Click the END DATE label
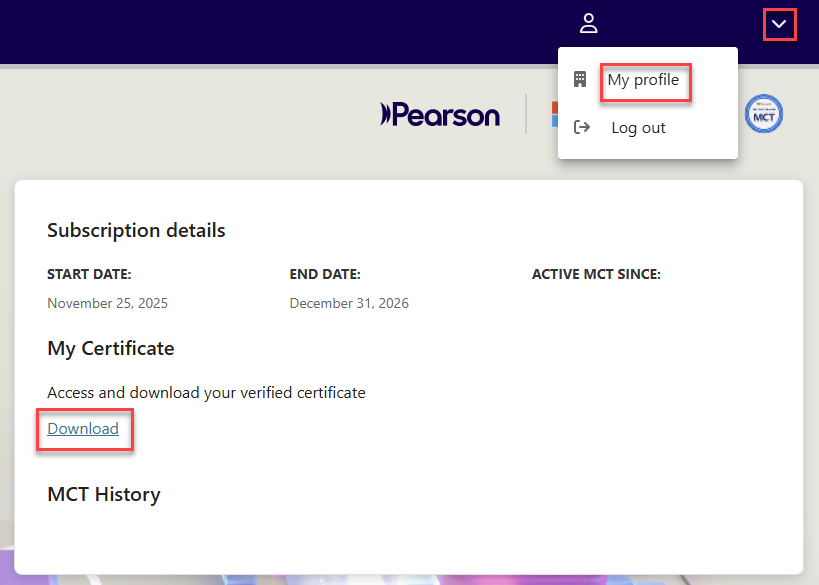Image resolution: width=819 pixels, height=585 pixels. coord(325,274)
